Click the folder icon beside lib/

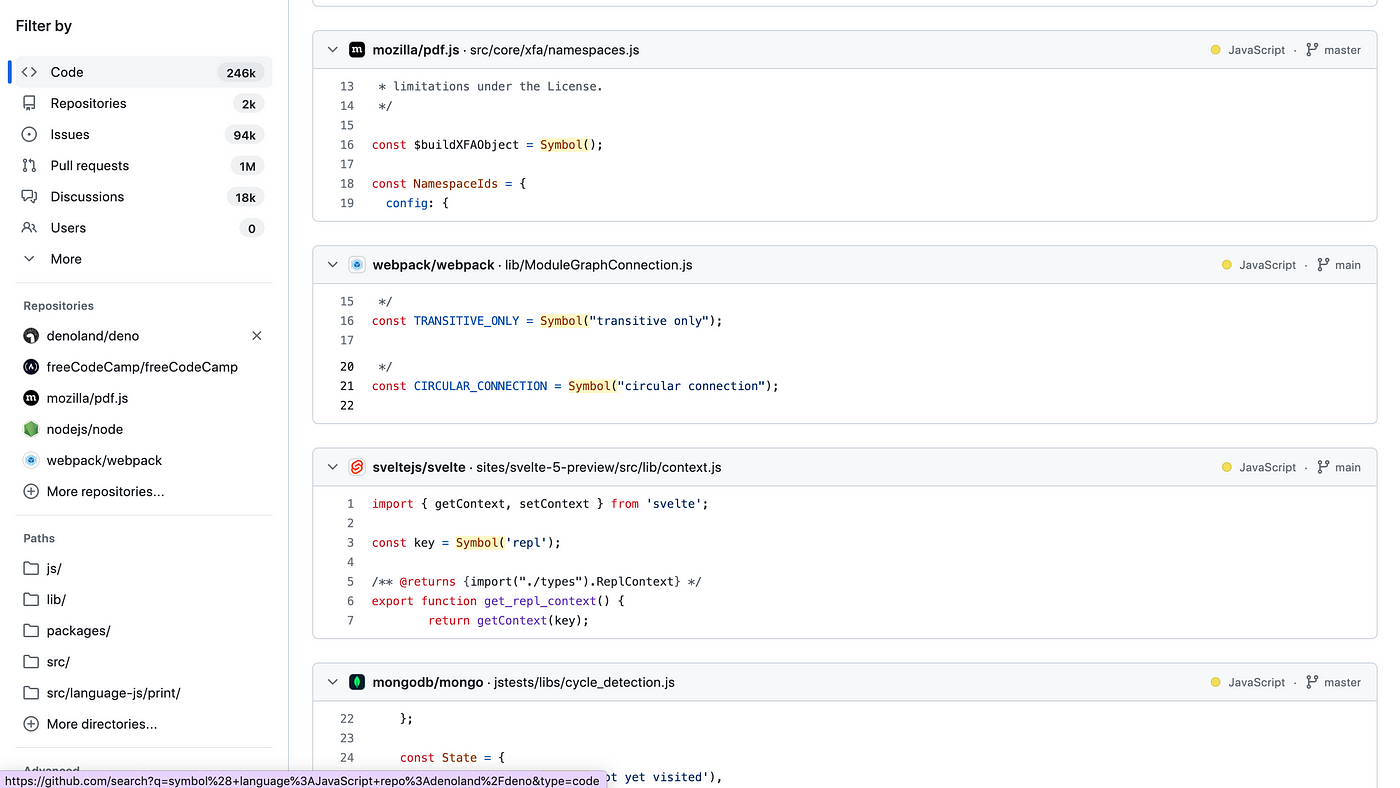30,599
